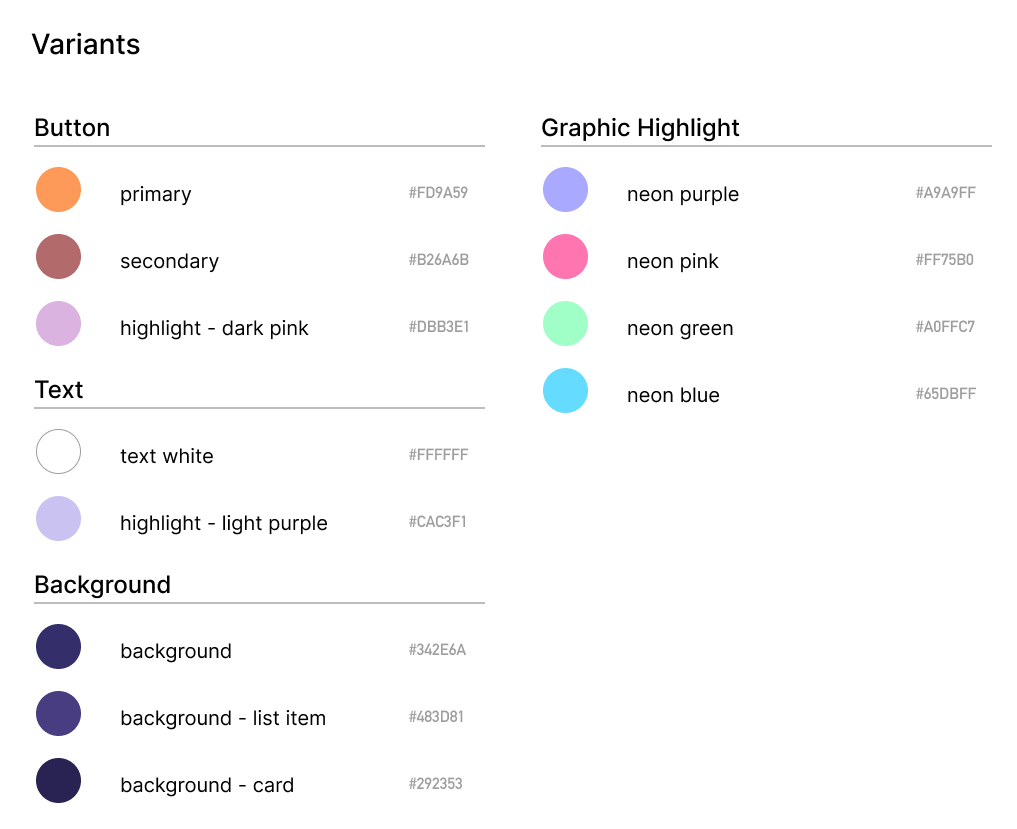Viewport: 1017px width, 829px height.
Task: Click the 'background - card' label
Action: [207, 785]
